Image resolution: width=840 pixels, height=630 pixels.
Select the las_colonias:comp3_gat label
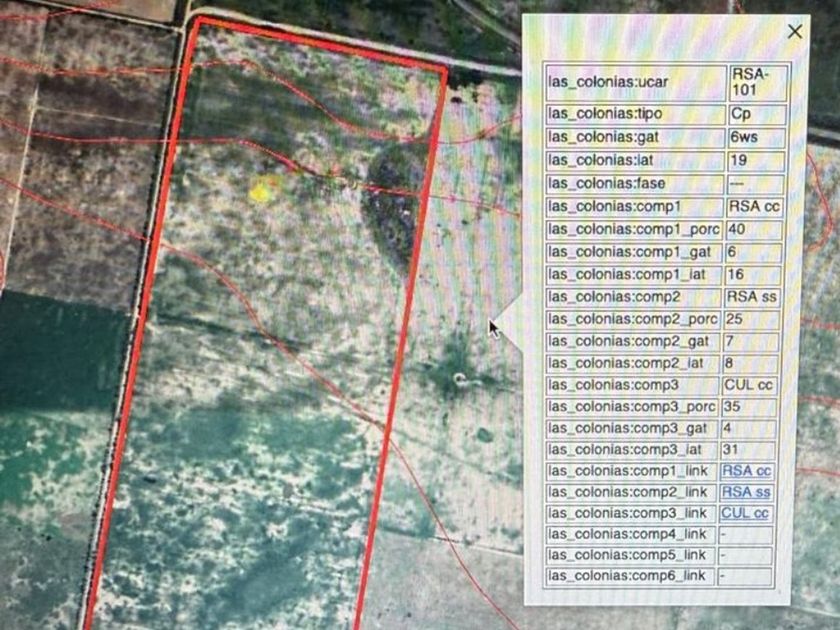[x=627, y=429]
